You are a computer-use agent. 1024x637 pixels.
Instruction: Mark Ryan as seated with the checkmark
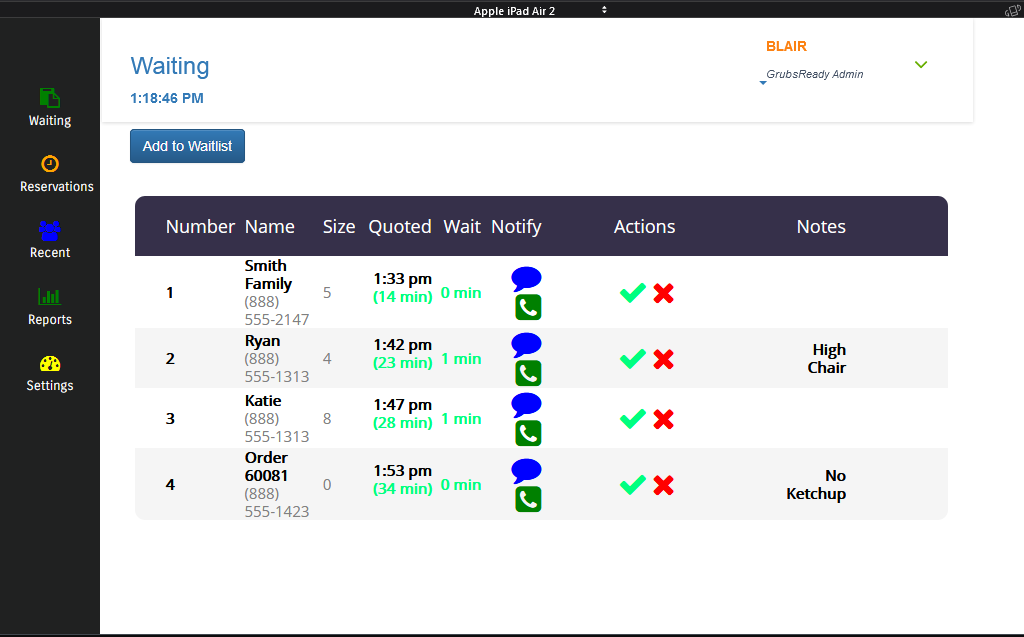(632, 359)
